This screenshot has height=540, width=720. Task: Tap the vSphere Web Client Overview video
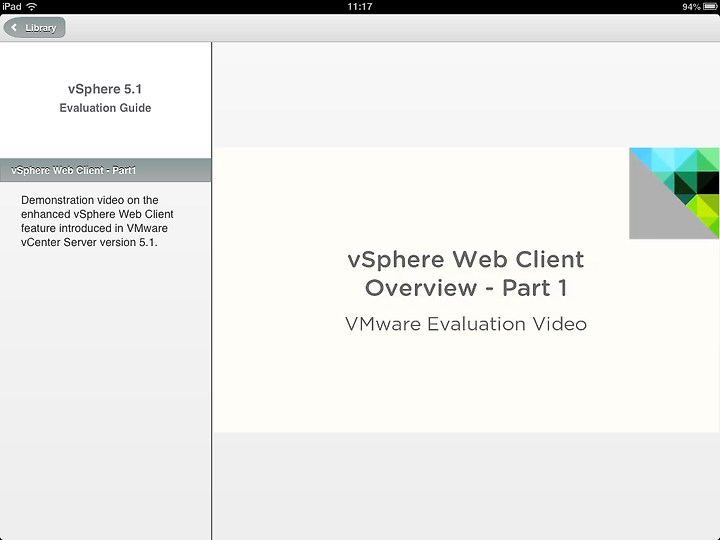(x=466, y=290)
